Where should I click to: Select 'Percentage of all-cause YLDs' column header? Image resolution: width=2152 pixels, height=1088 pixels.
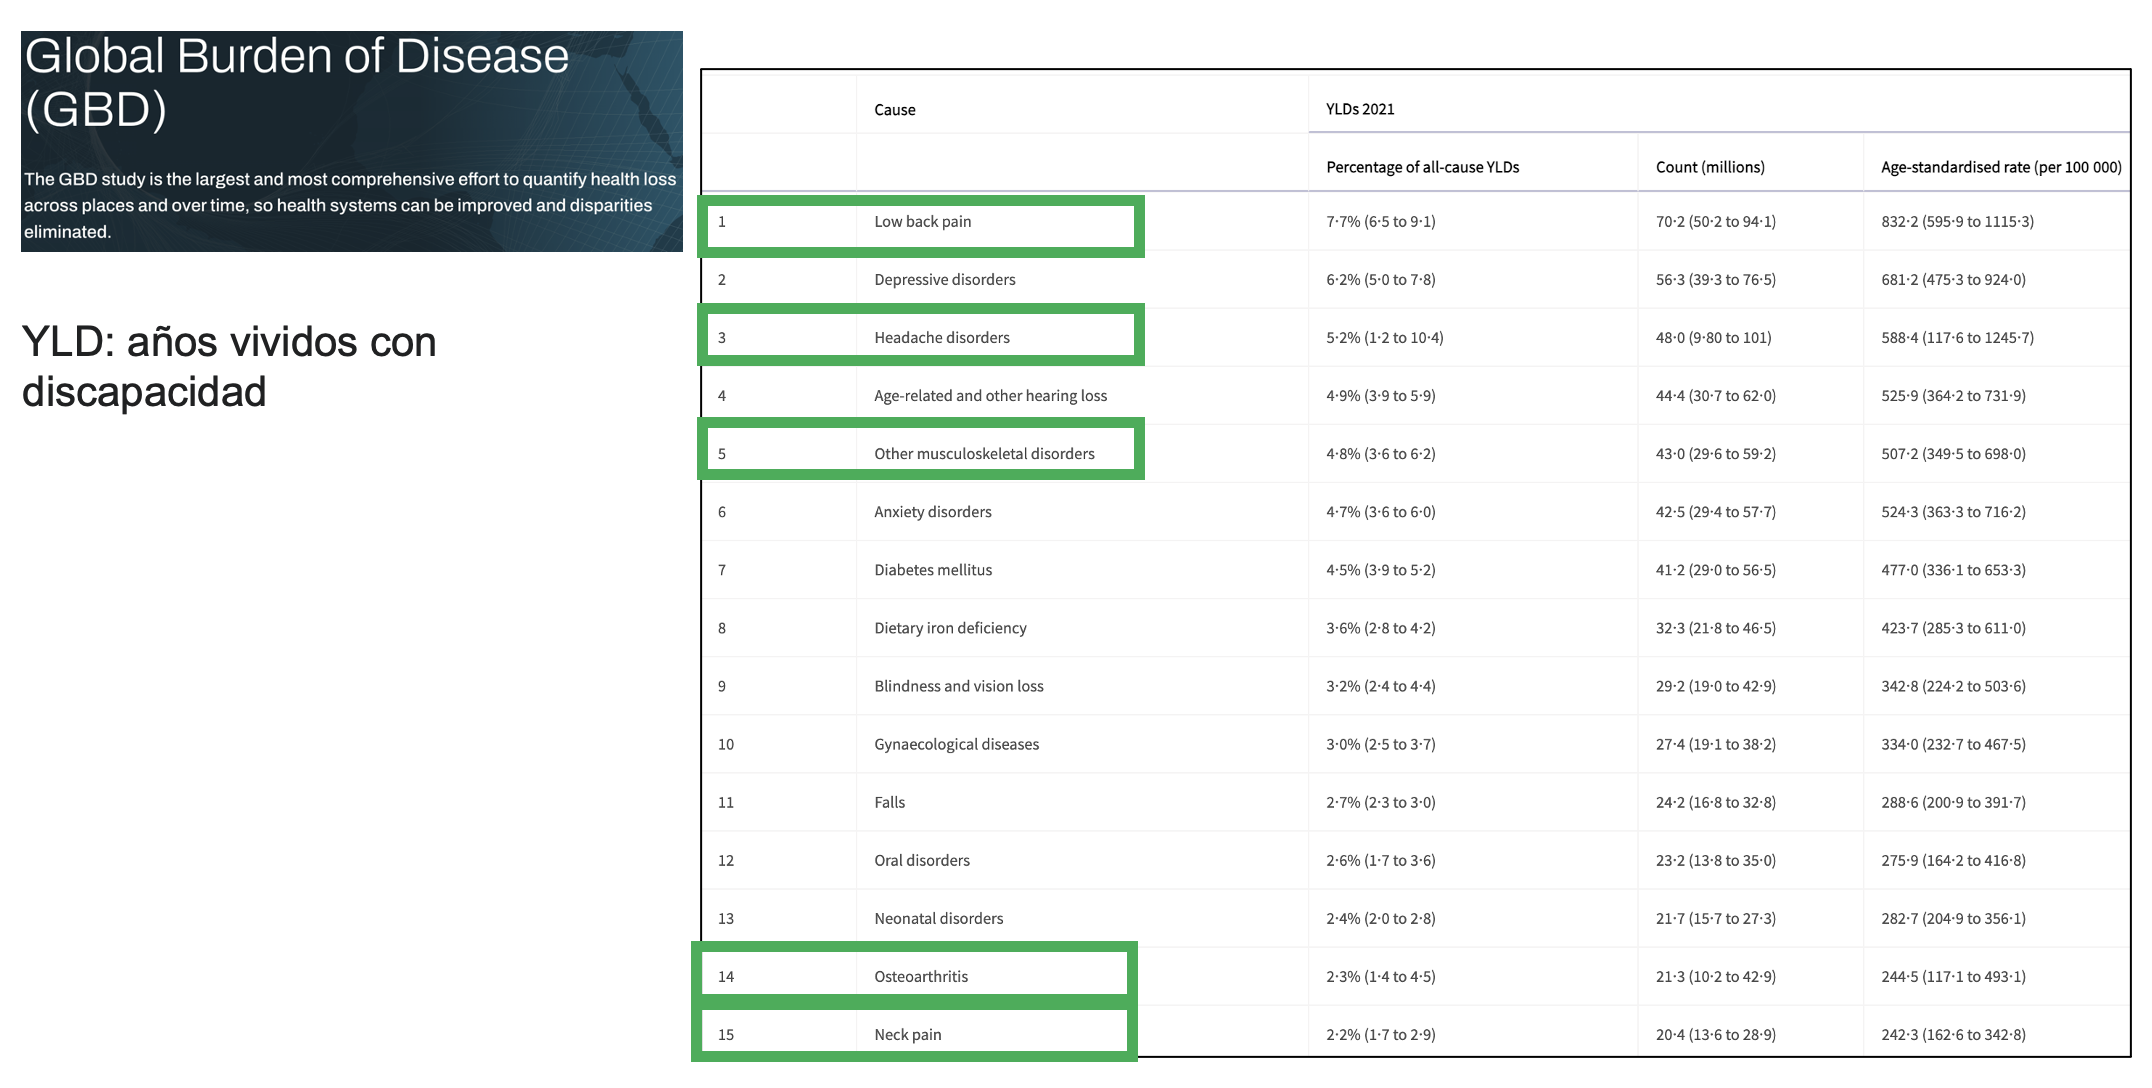pyautogui.click(x=1422, y=167)
